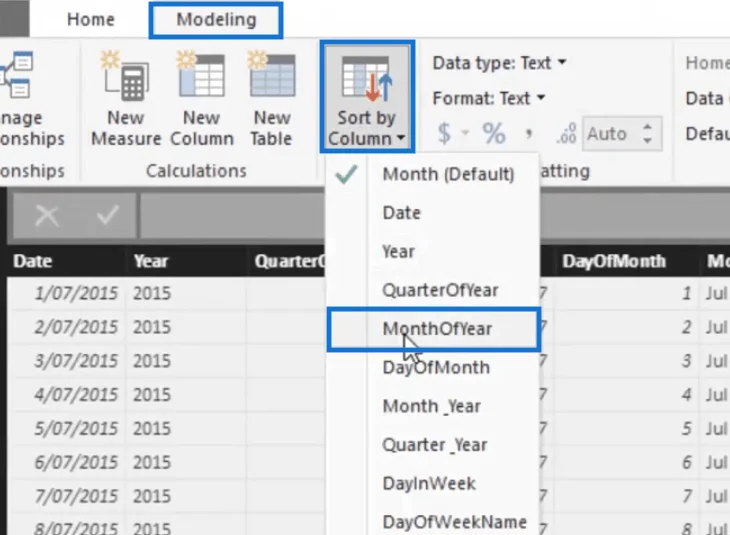730x535 pixels.
Task: Click the New Measure calculator icon
Action: point(126,76)
